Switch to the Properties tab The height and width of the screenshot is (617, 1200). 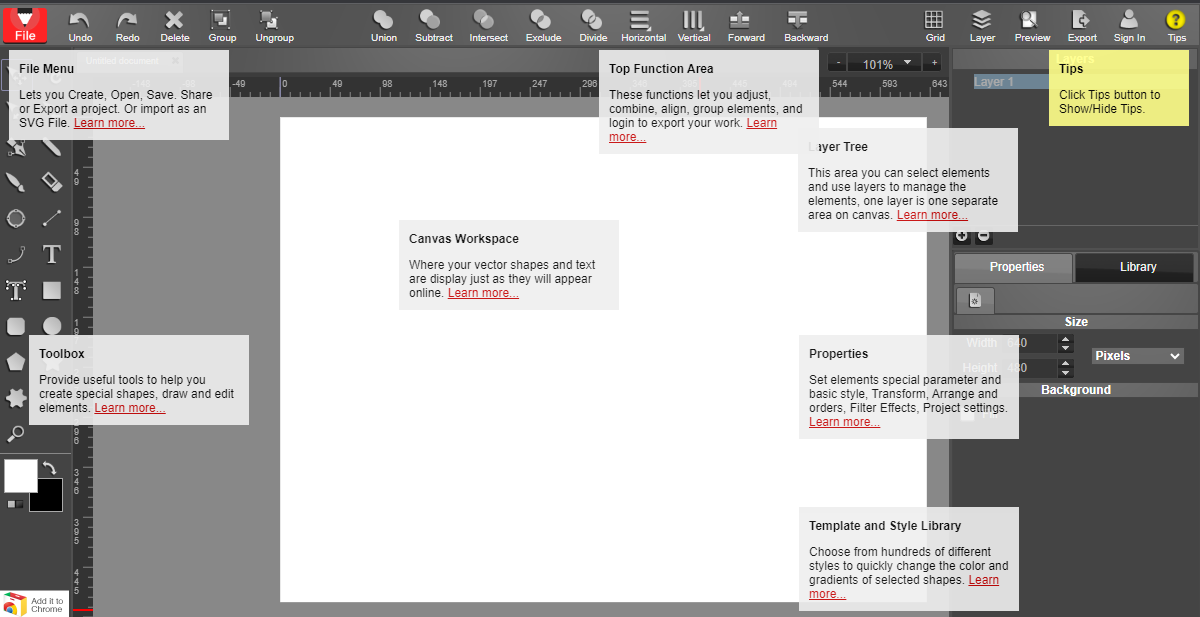[1014, 267]
